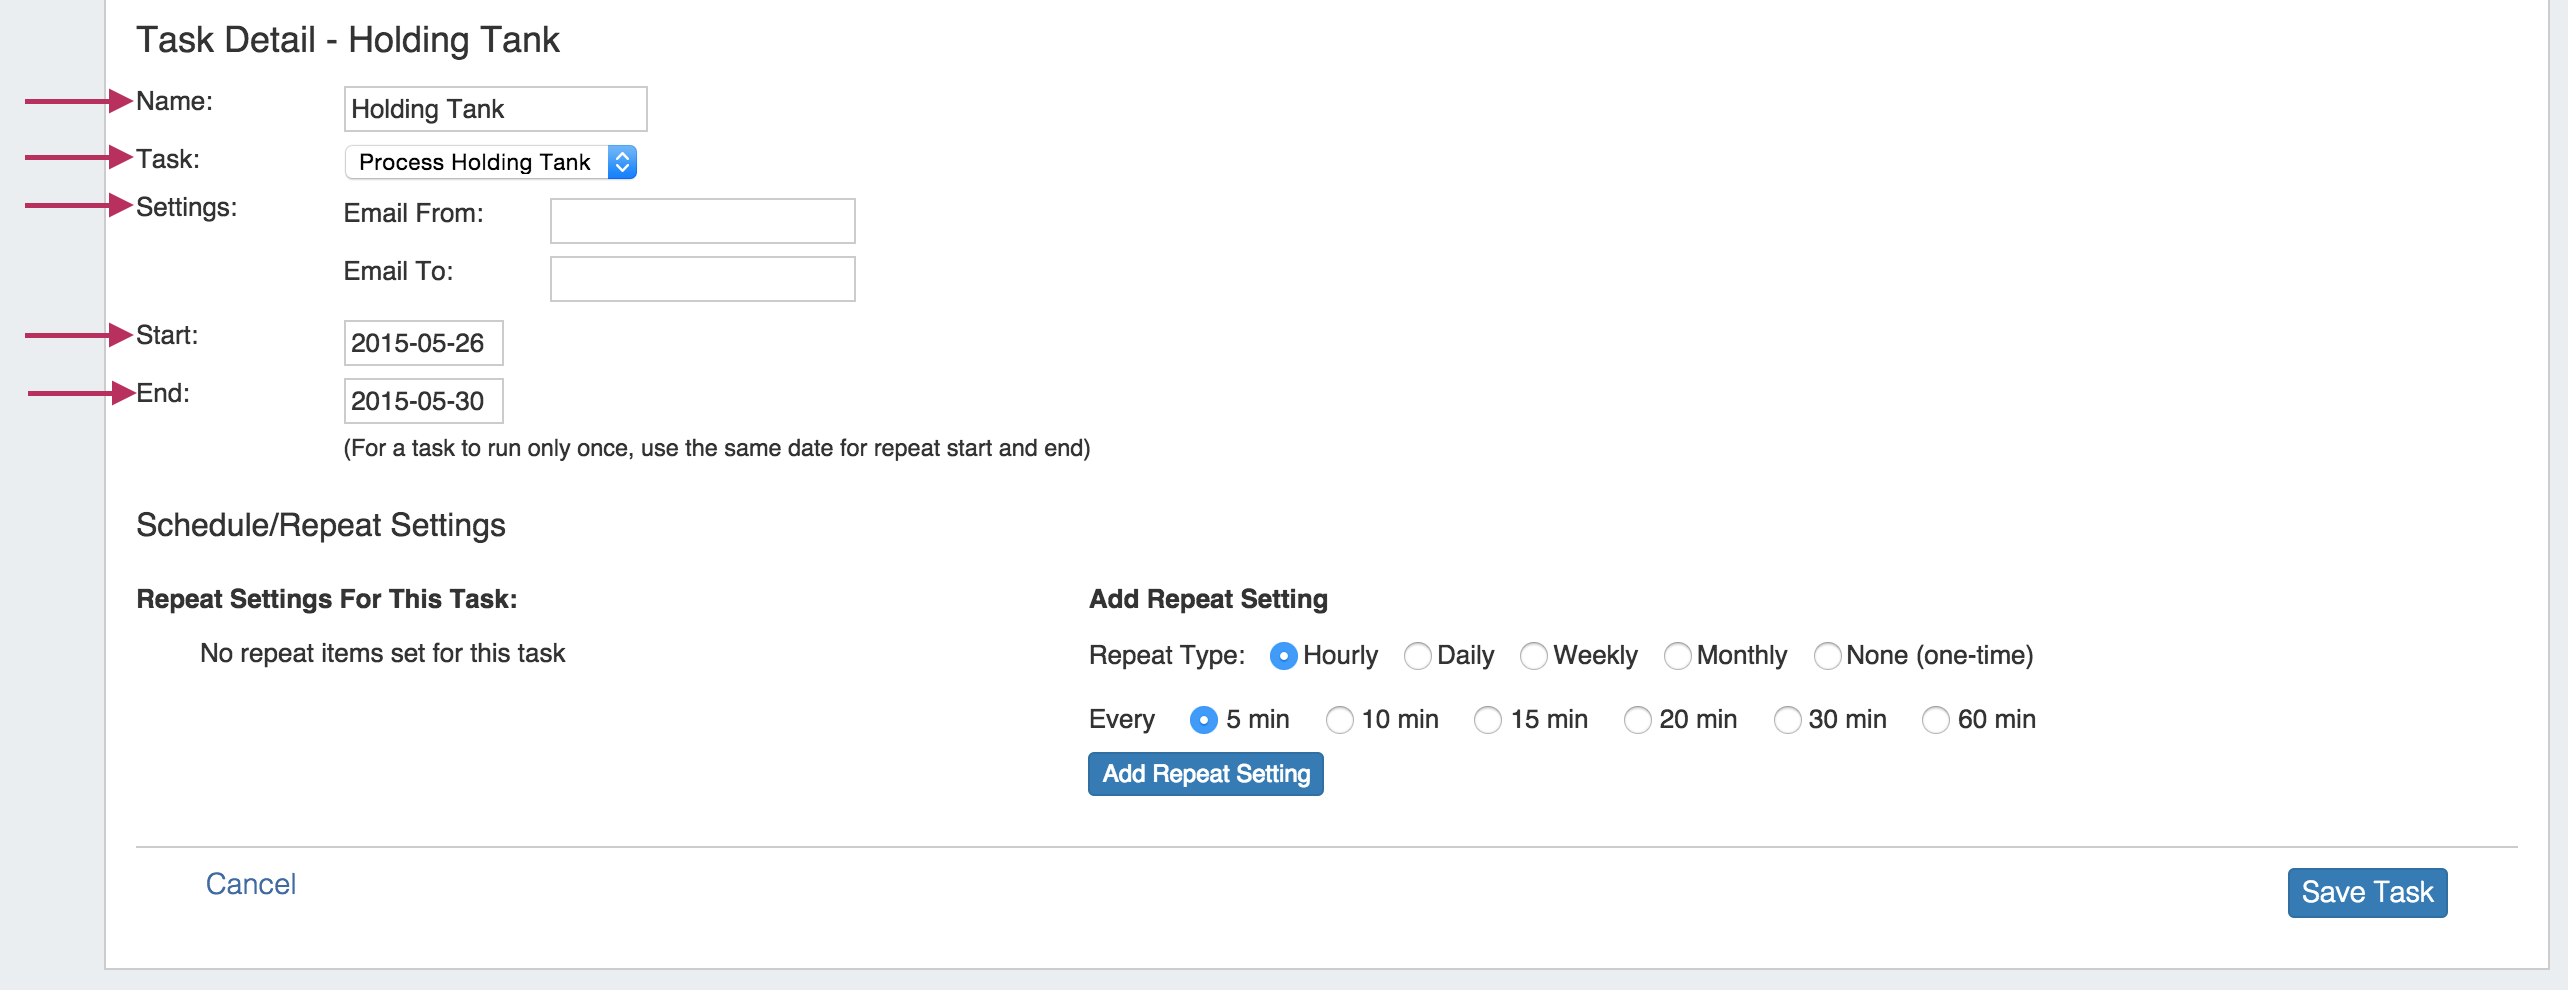Select the 5 min interval option
The height and width of the screenshot is (990, 2568).
(1204, 720)
